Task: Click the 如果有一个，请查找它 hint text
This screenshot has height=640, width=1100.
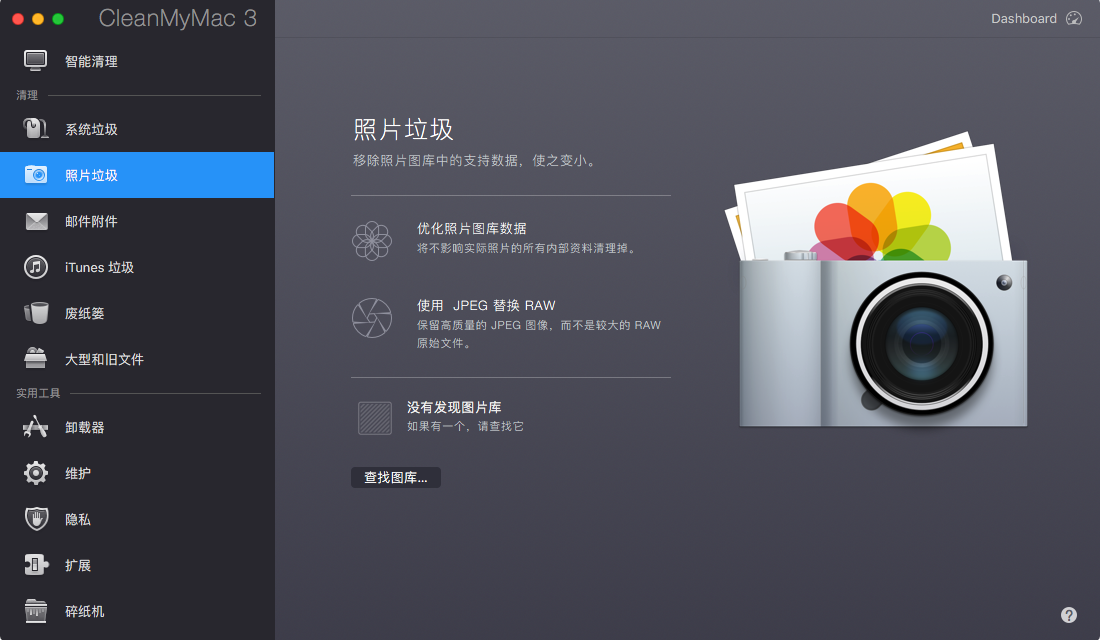Action: (465, 426)
